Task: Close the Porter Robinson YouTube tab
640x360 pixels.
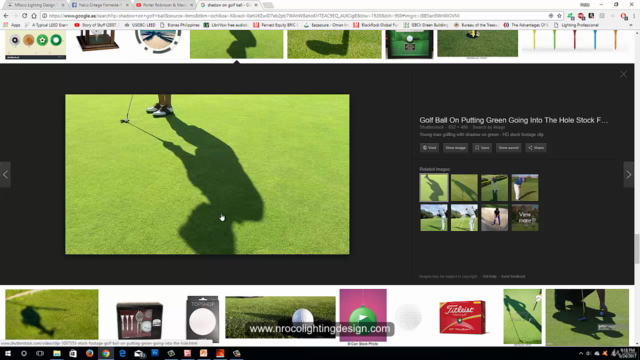Action: coord(191,5)
